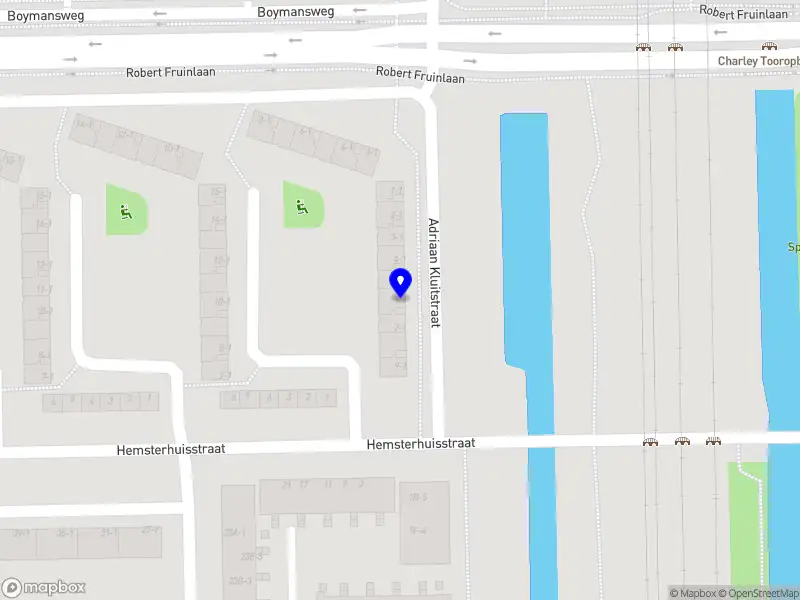The height and width of the screenshot is (600, 800).
Task: Select the playground icon nearest the blue pin
Action: [302, 207]
